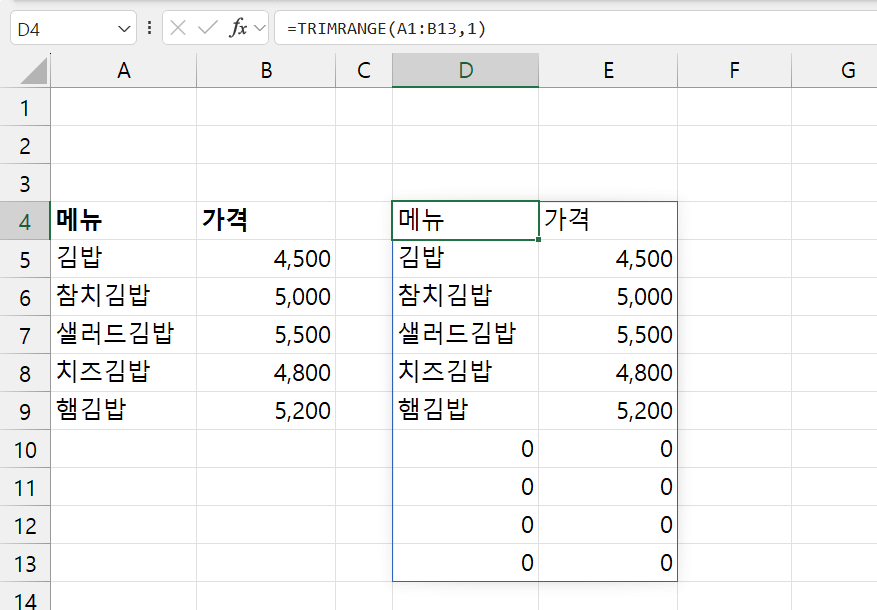Select row 8 header
The image size is (877, 610).
point(25,373)
